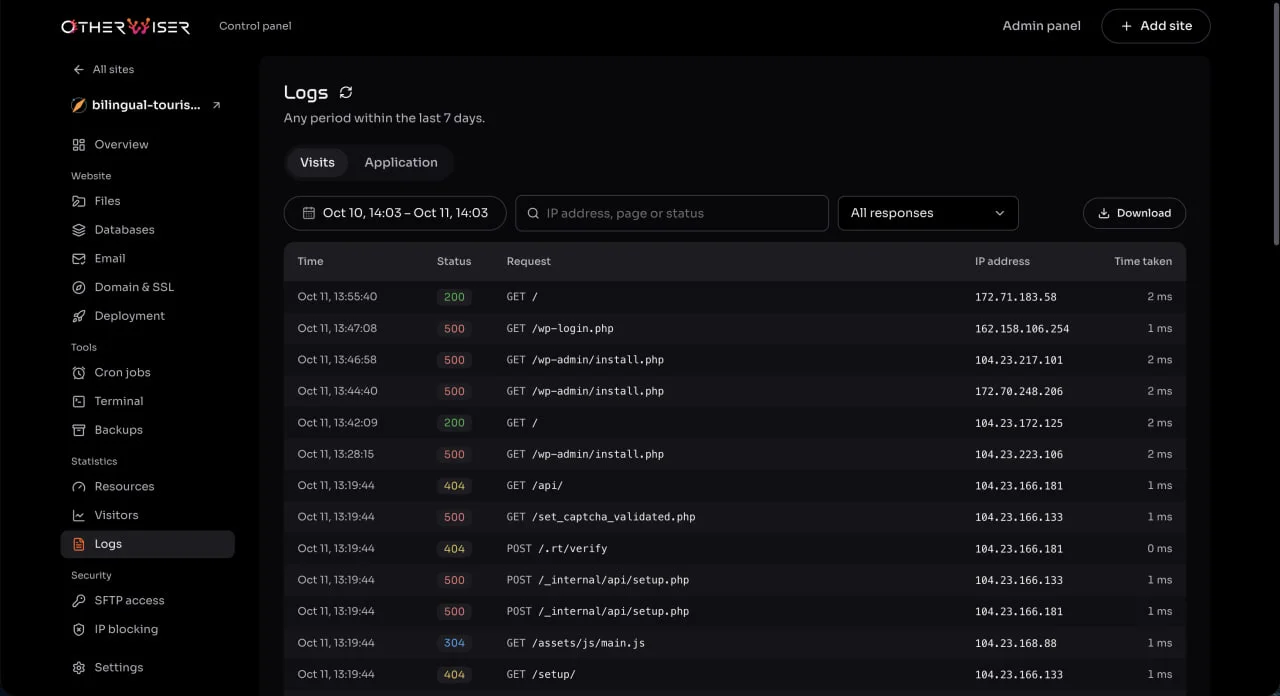Click the orange site favicon icon
The image size is (1280, 696).
point(79,105)
